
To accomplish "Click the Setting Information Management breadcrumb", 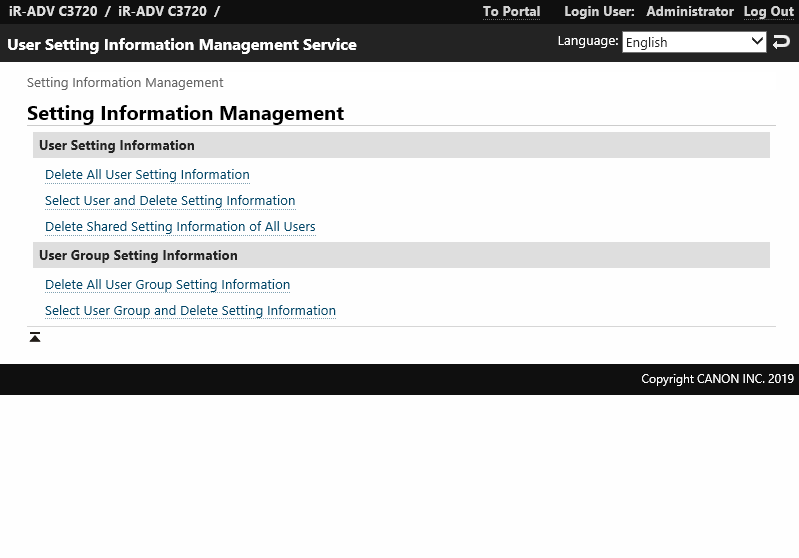I will [x=125, y=83].
